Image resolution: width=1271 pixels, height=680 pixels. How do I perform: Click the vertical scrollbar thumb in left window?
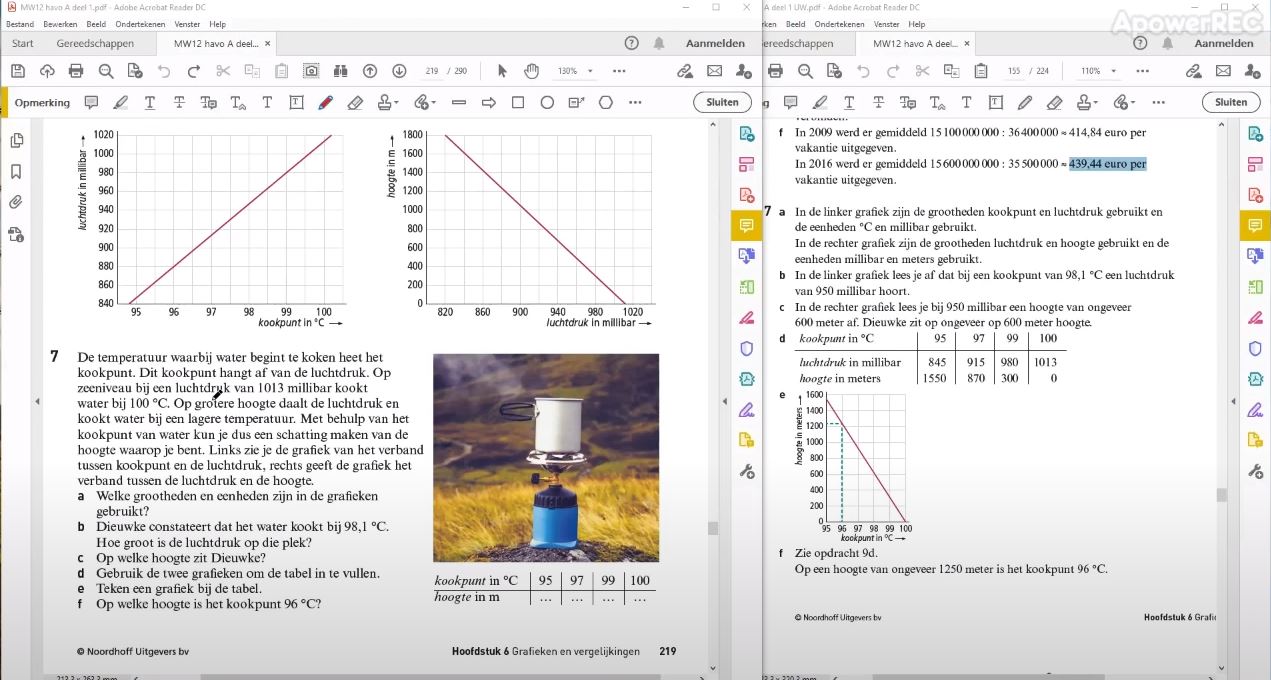click(x=713, y=528)
